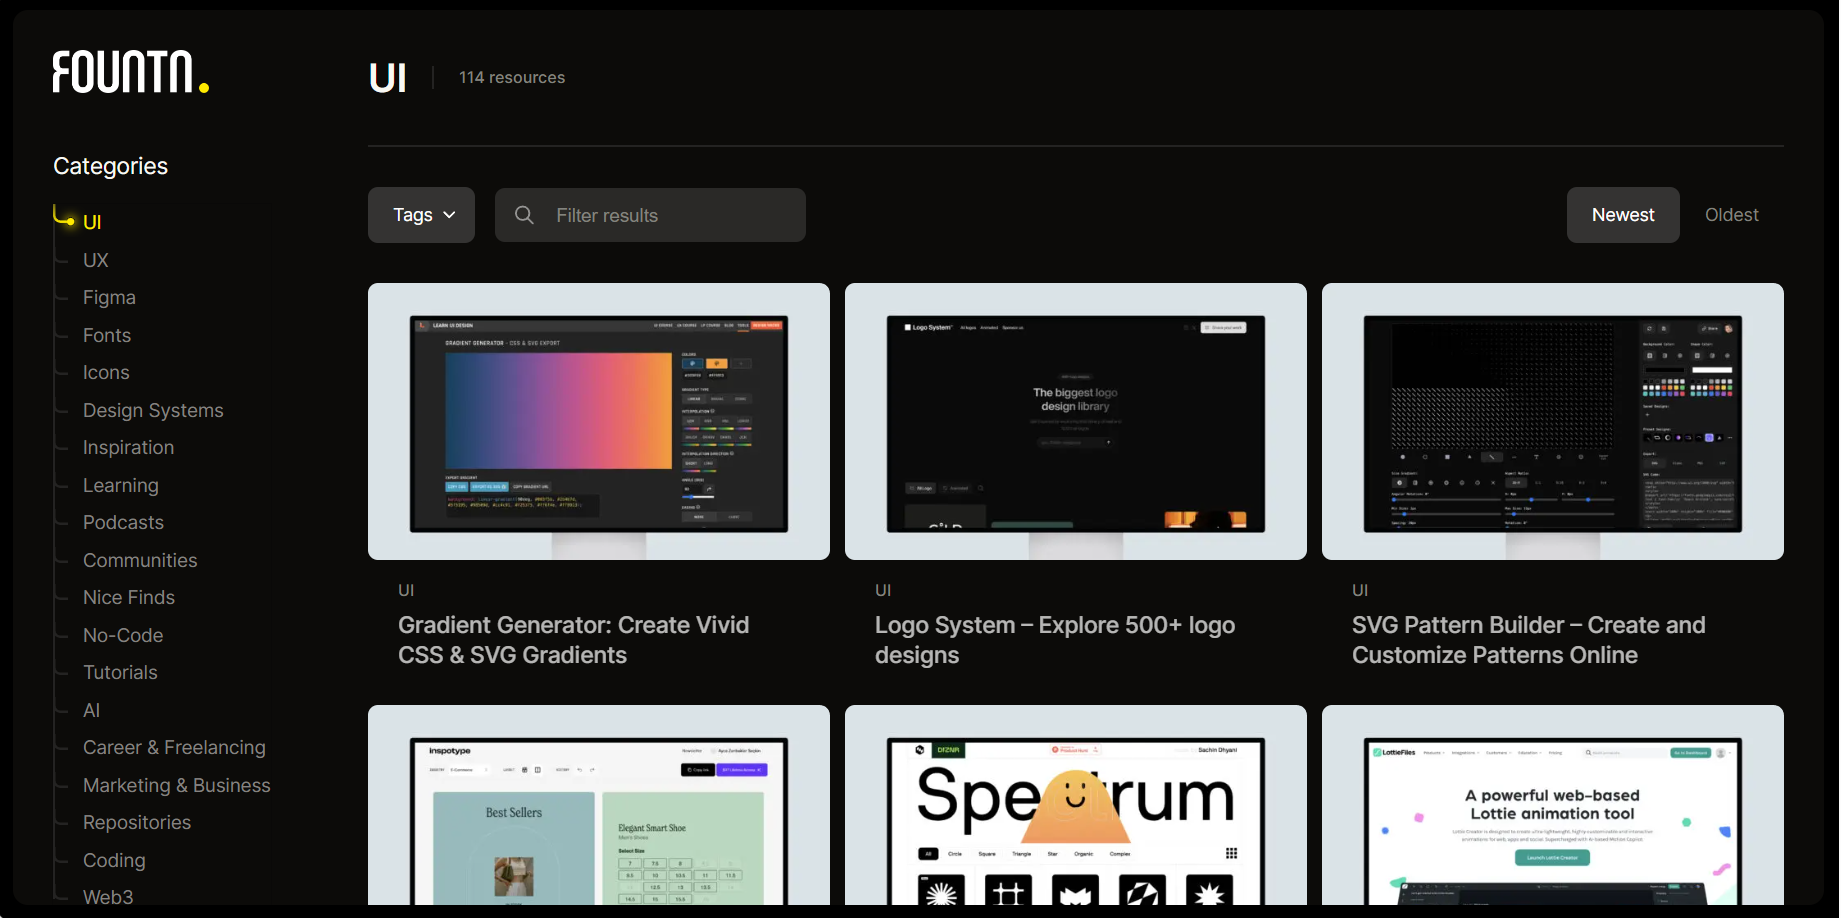Screen dimensions: 1841x918
Task: Open the Web3 category
Action: pos(108,897)
